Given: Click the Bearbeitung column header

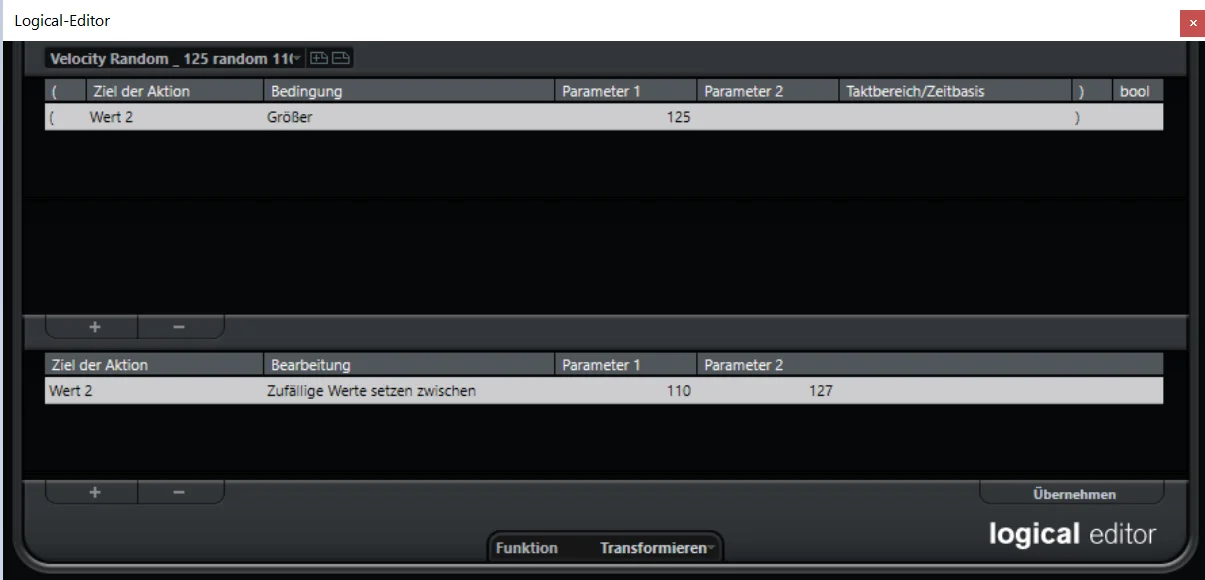Looking at the screenshot, I should tap(409, 365).
